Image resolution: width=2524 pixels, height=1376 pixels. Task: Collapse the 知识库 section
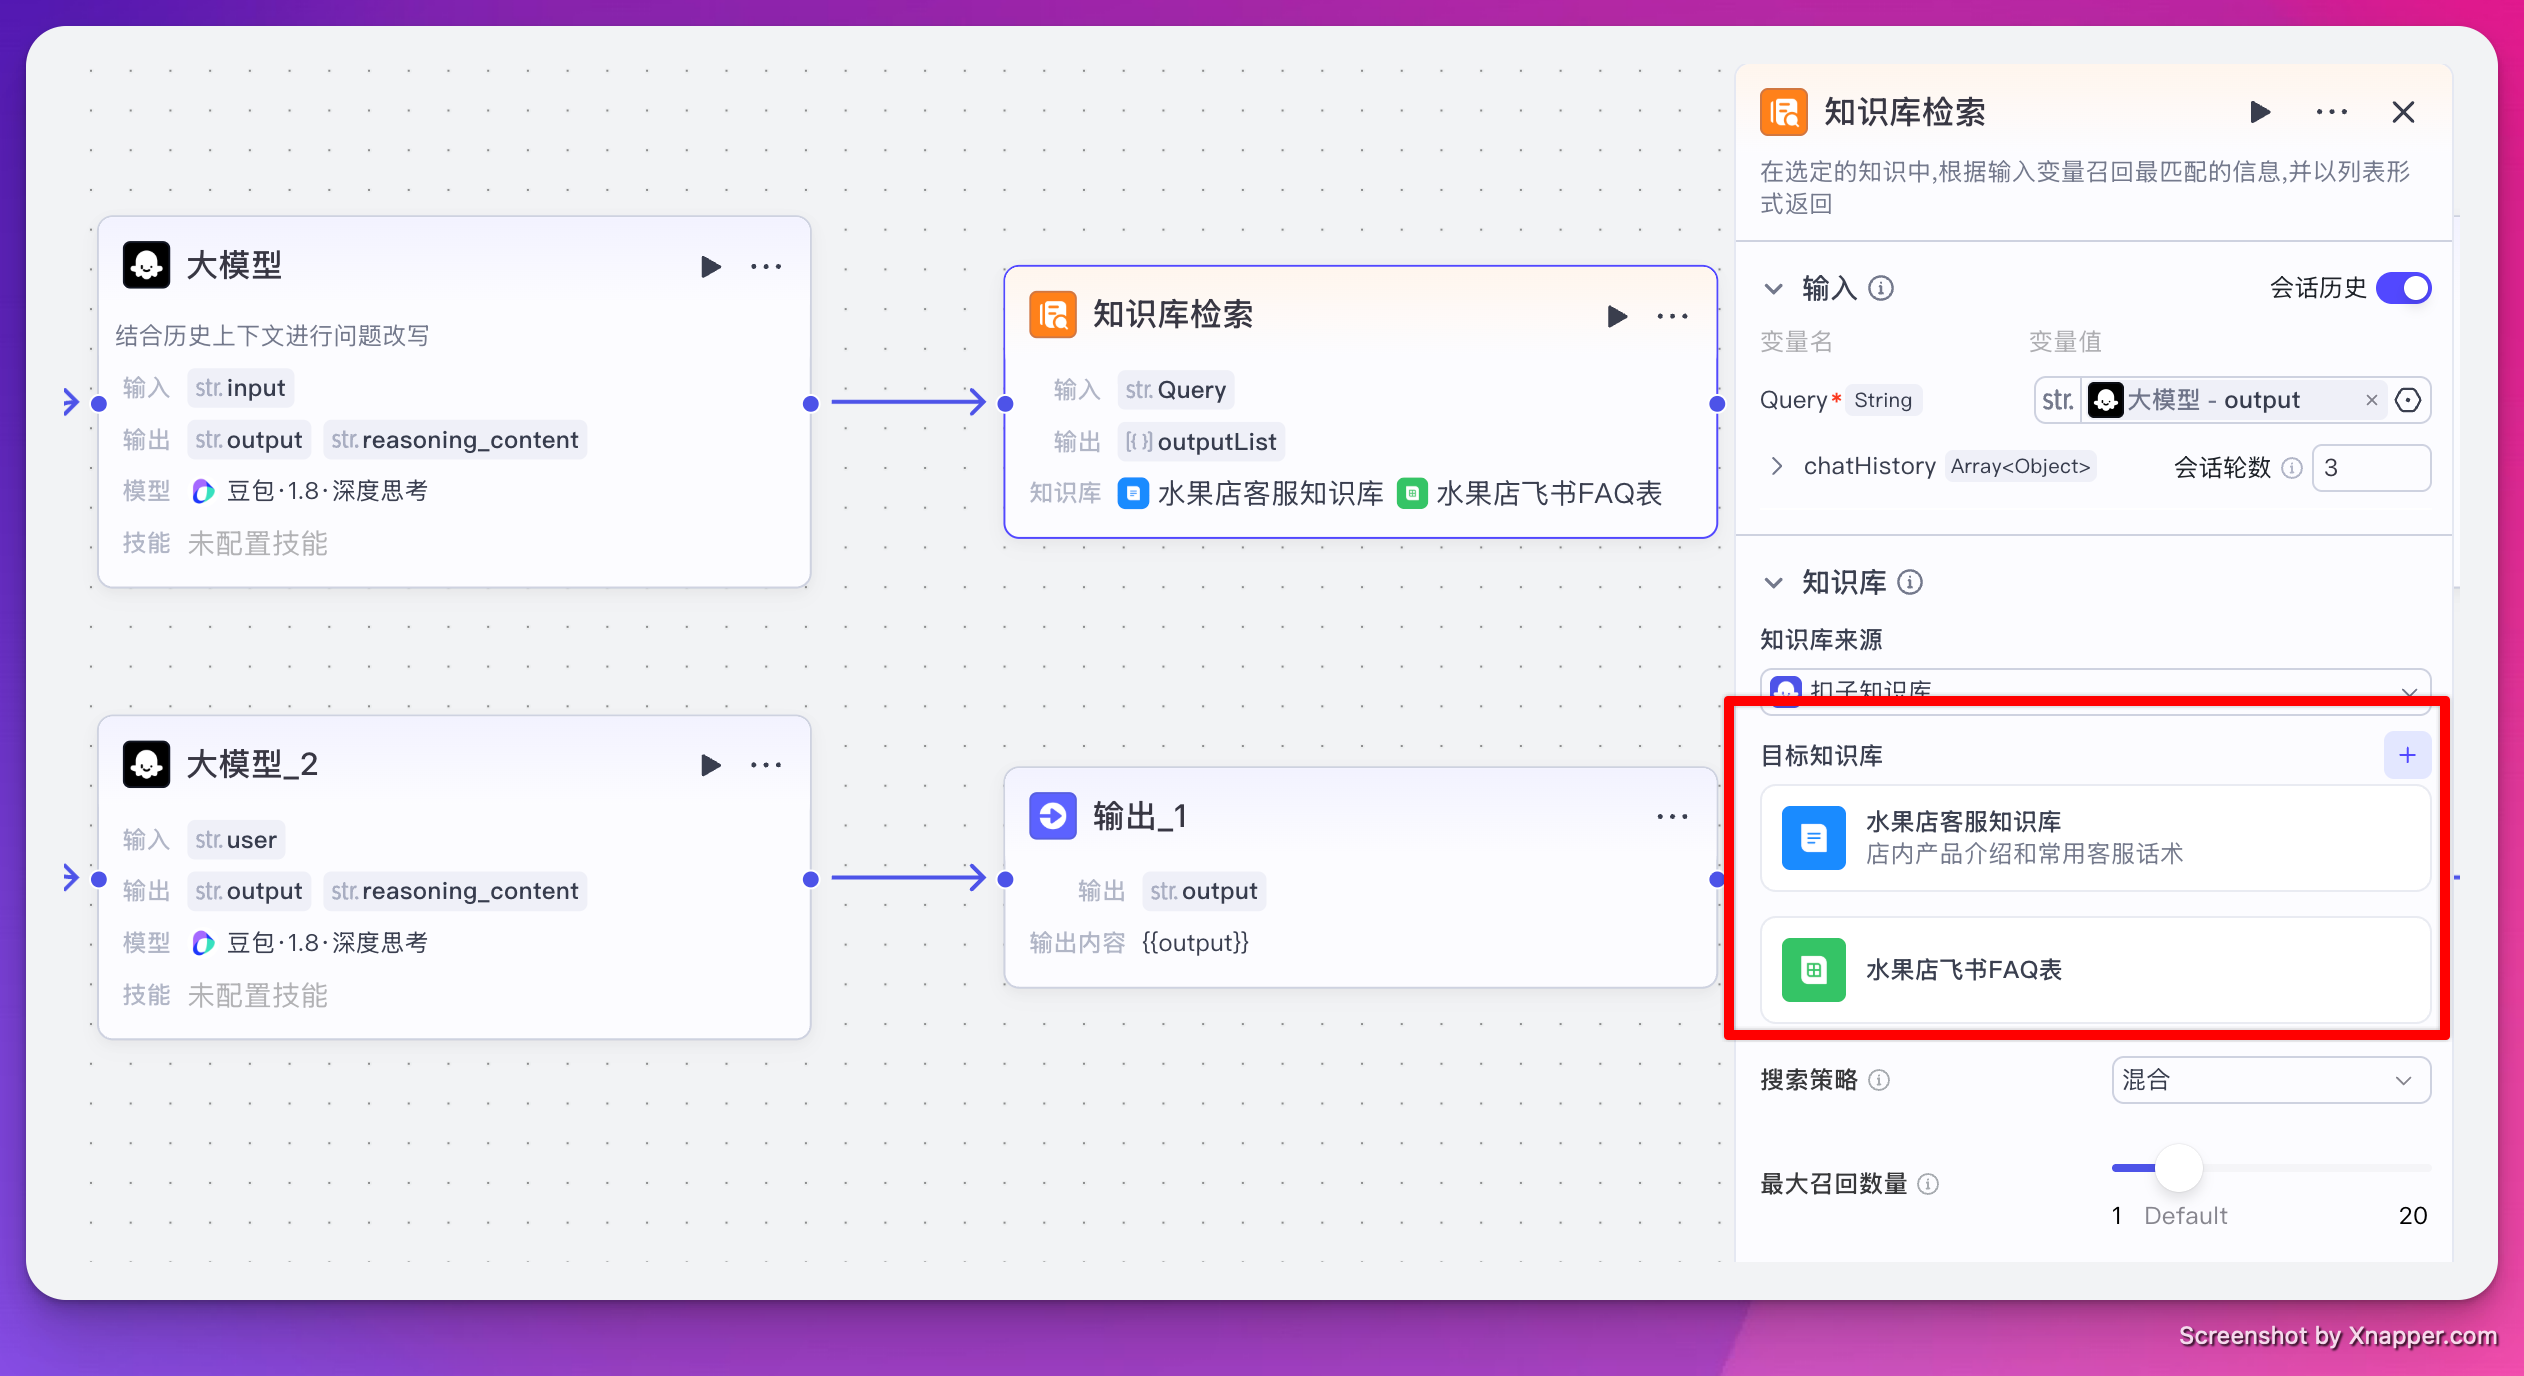pyautogui.click(x=1773, y=582)
